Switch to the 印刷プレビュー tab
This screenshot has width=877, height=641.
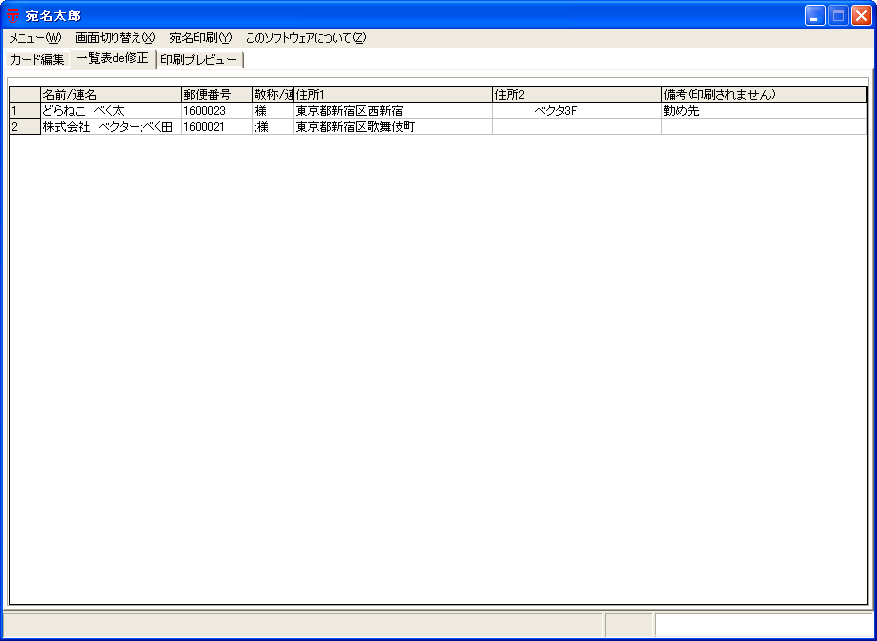(x=199, y=59)
